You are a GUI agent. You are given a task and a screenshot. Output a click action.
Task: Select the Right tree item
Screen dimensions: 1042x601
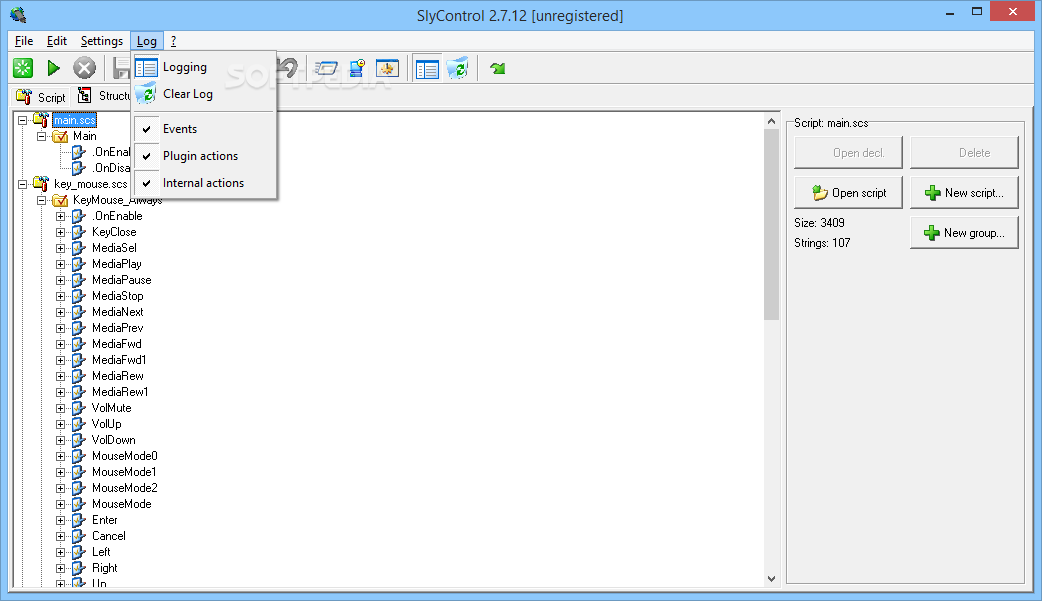click(104, 568)
